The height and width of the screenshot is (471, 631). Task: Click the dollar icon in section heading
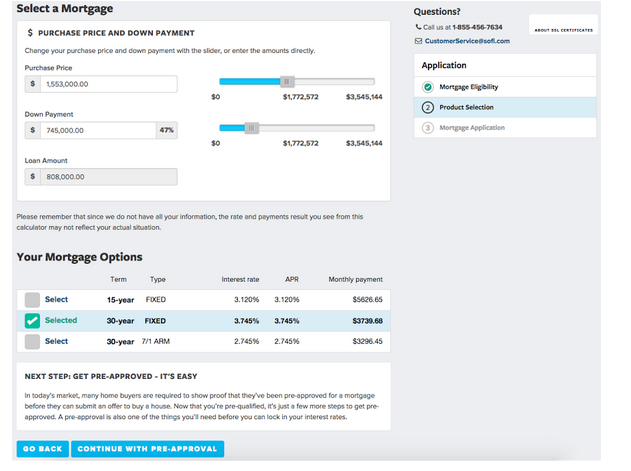[30, 33]
